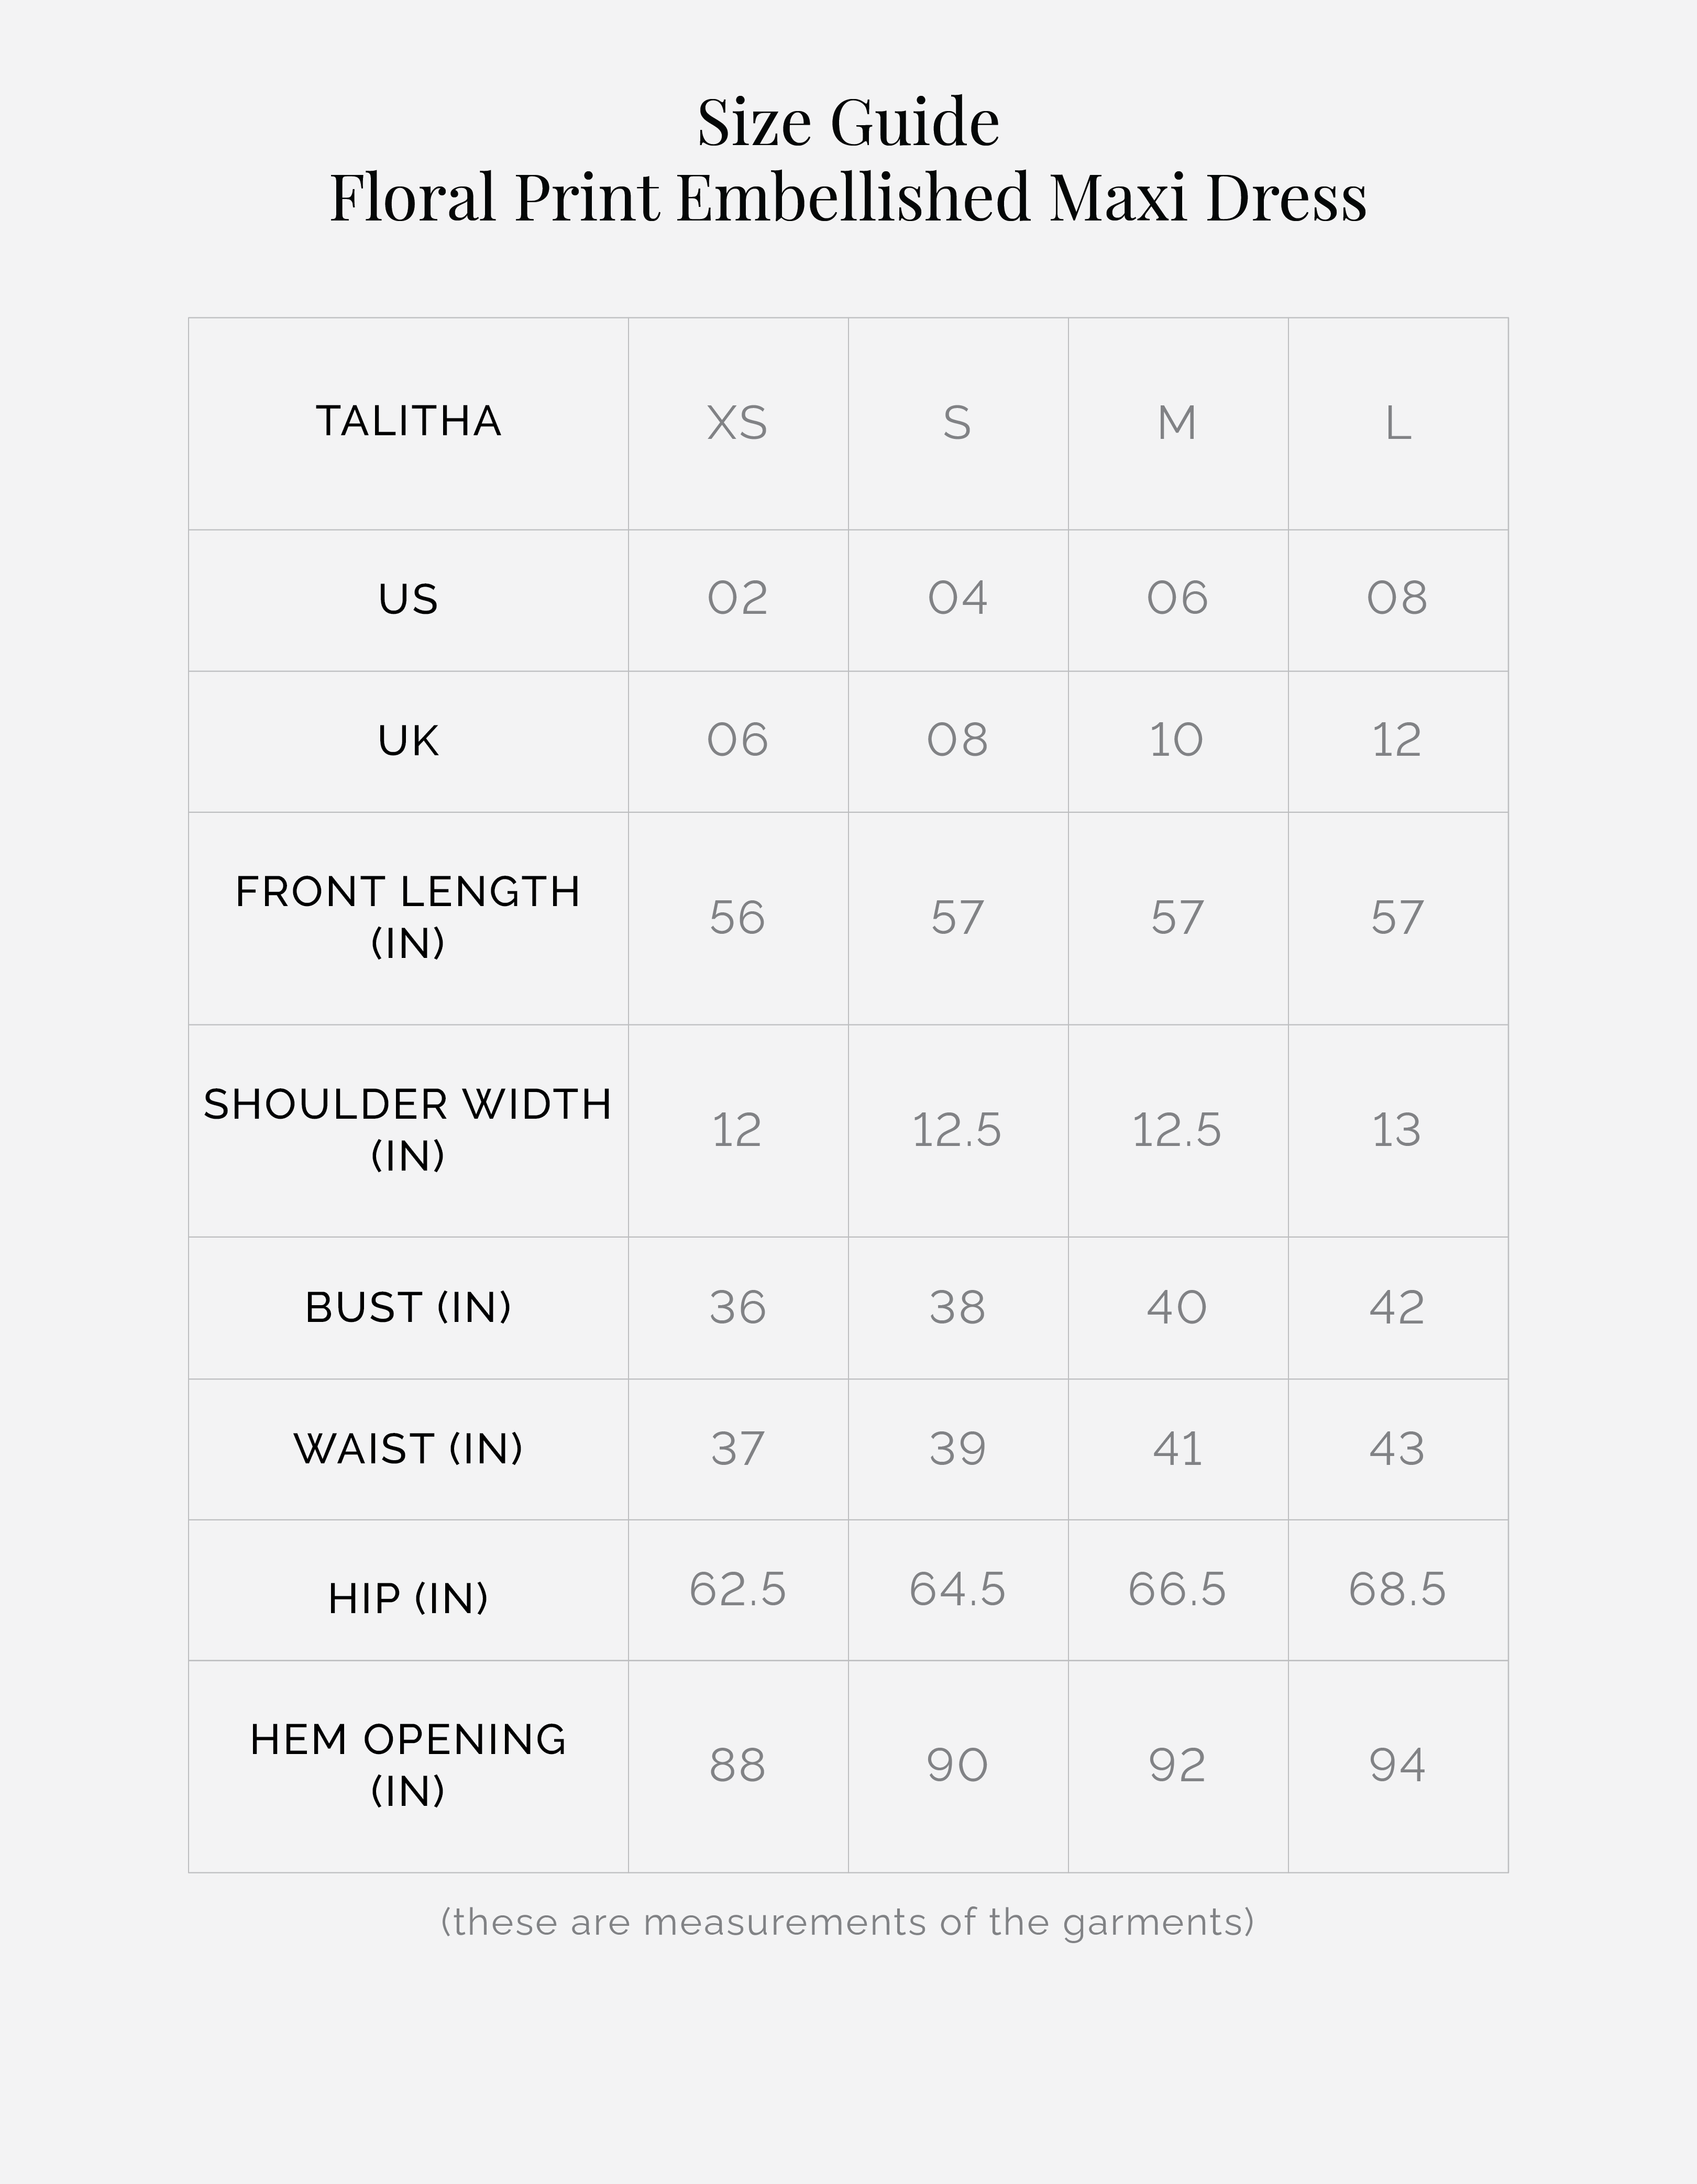
Task: Select the US row label
Action: click(408, 600)
